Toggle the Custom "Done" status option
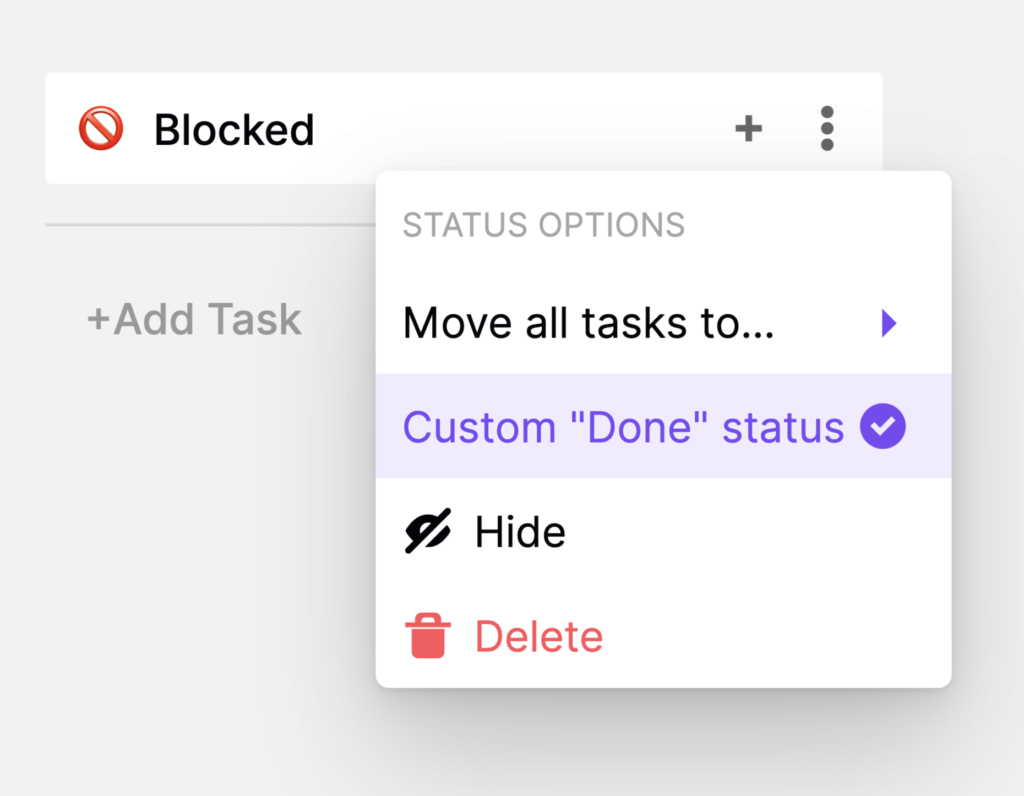The width and height of the screenshot is (1024, 796). click(x=623, y=427)
